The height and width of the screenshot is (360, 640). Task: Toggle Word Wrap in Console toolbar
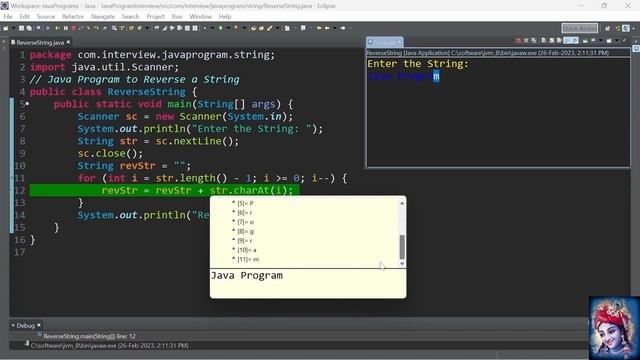[559, 40]
